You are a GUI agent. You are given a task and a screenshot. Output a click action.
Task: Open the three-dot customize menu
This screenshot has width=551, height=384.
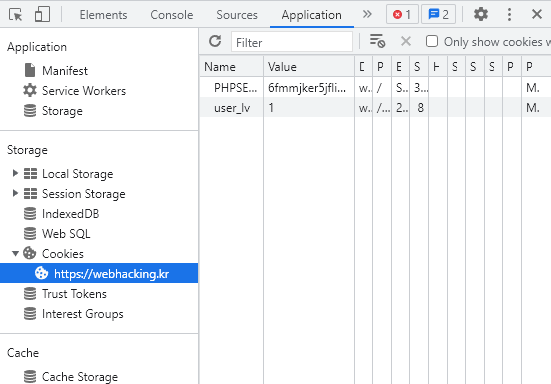pos(509,14)
